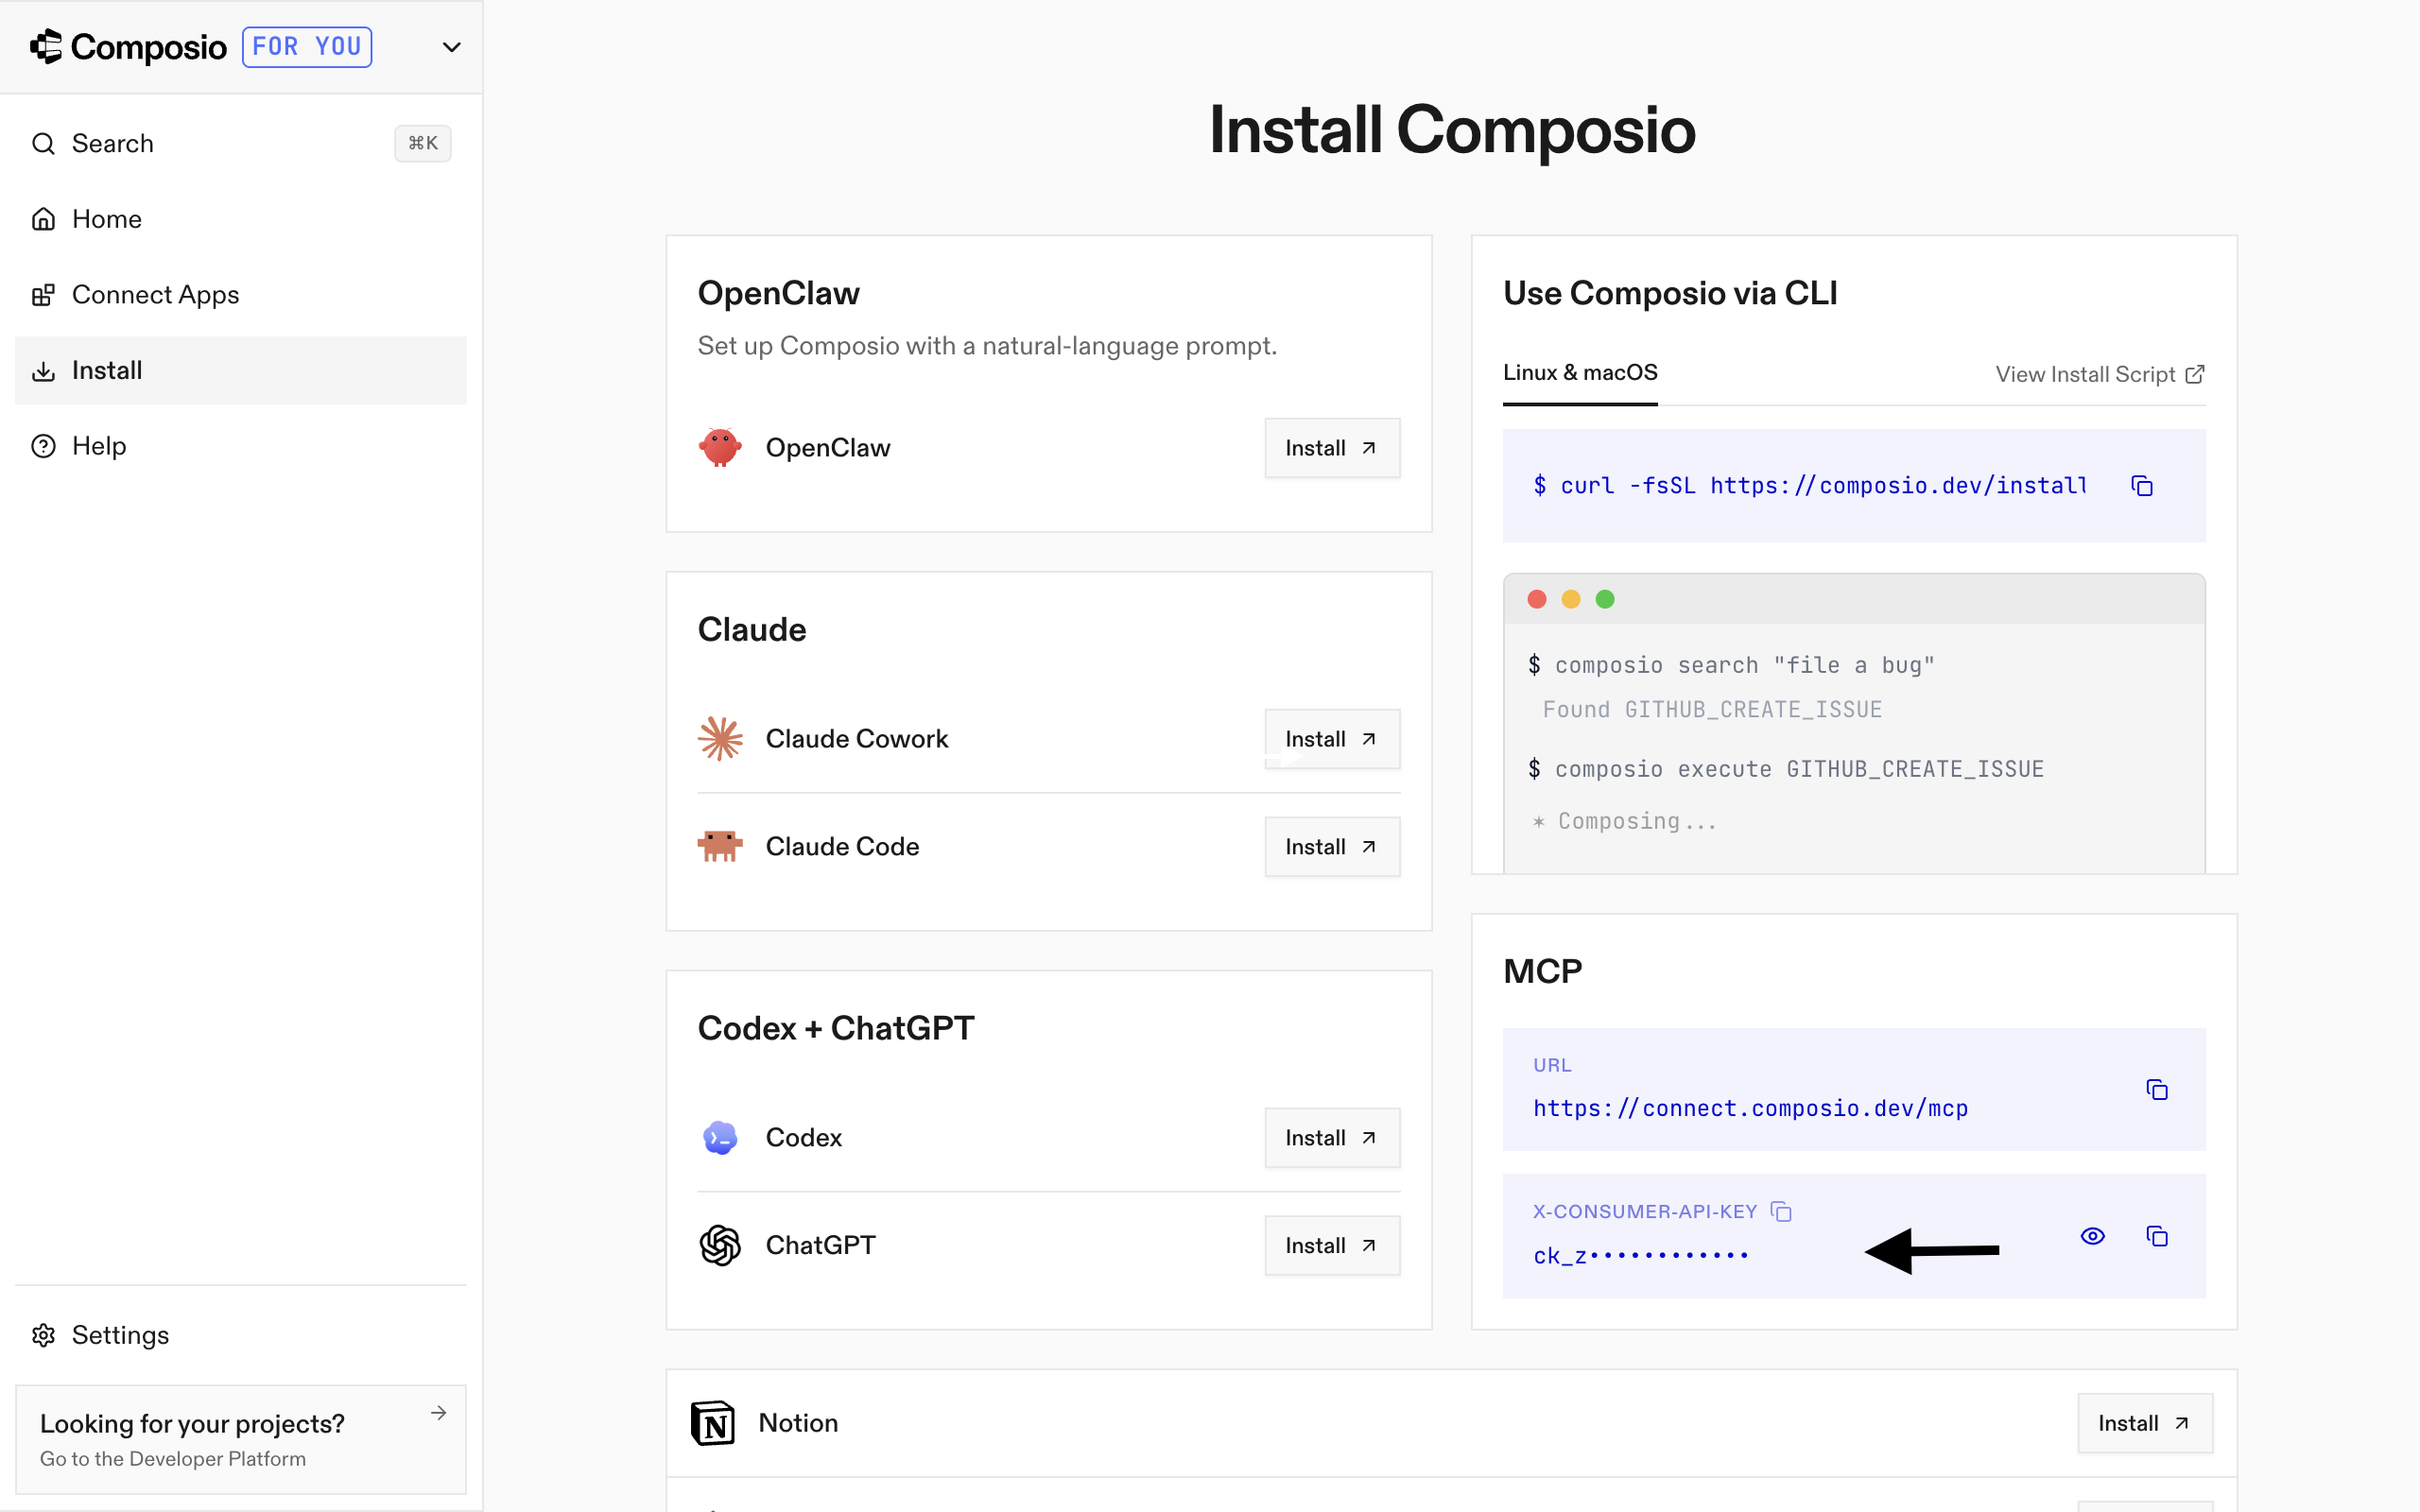
Task: Select the Install sidebar item
Action: (x=241, y=370)
